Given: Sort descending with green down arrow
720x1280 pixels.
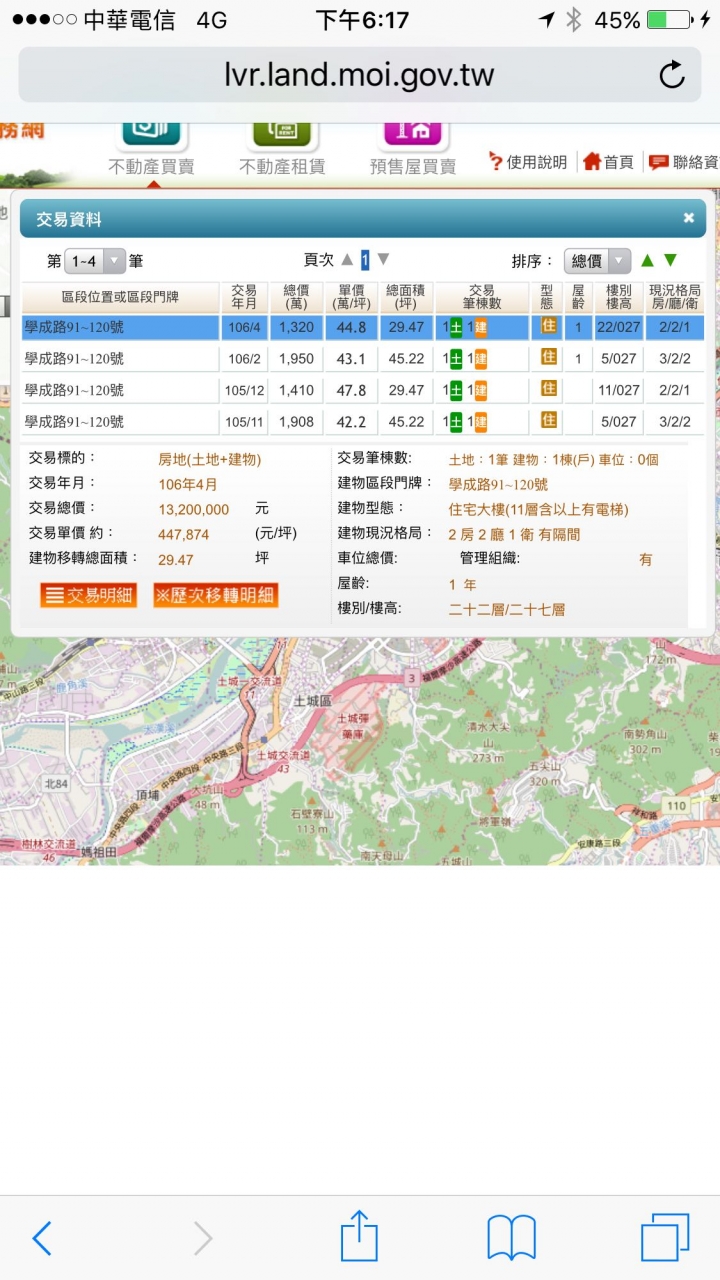Looking at the screenshot, I should coord(671,261).
